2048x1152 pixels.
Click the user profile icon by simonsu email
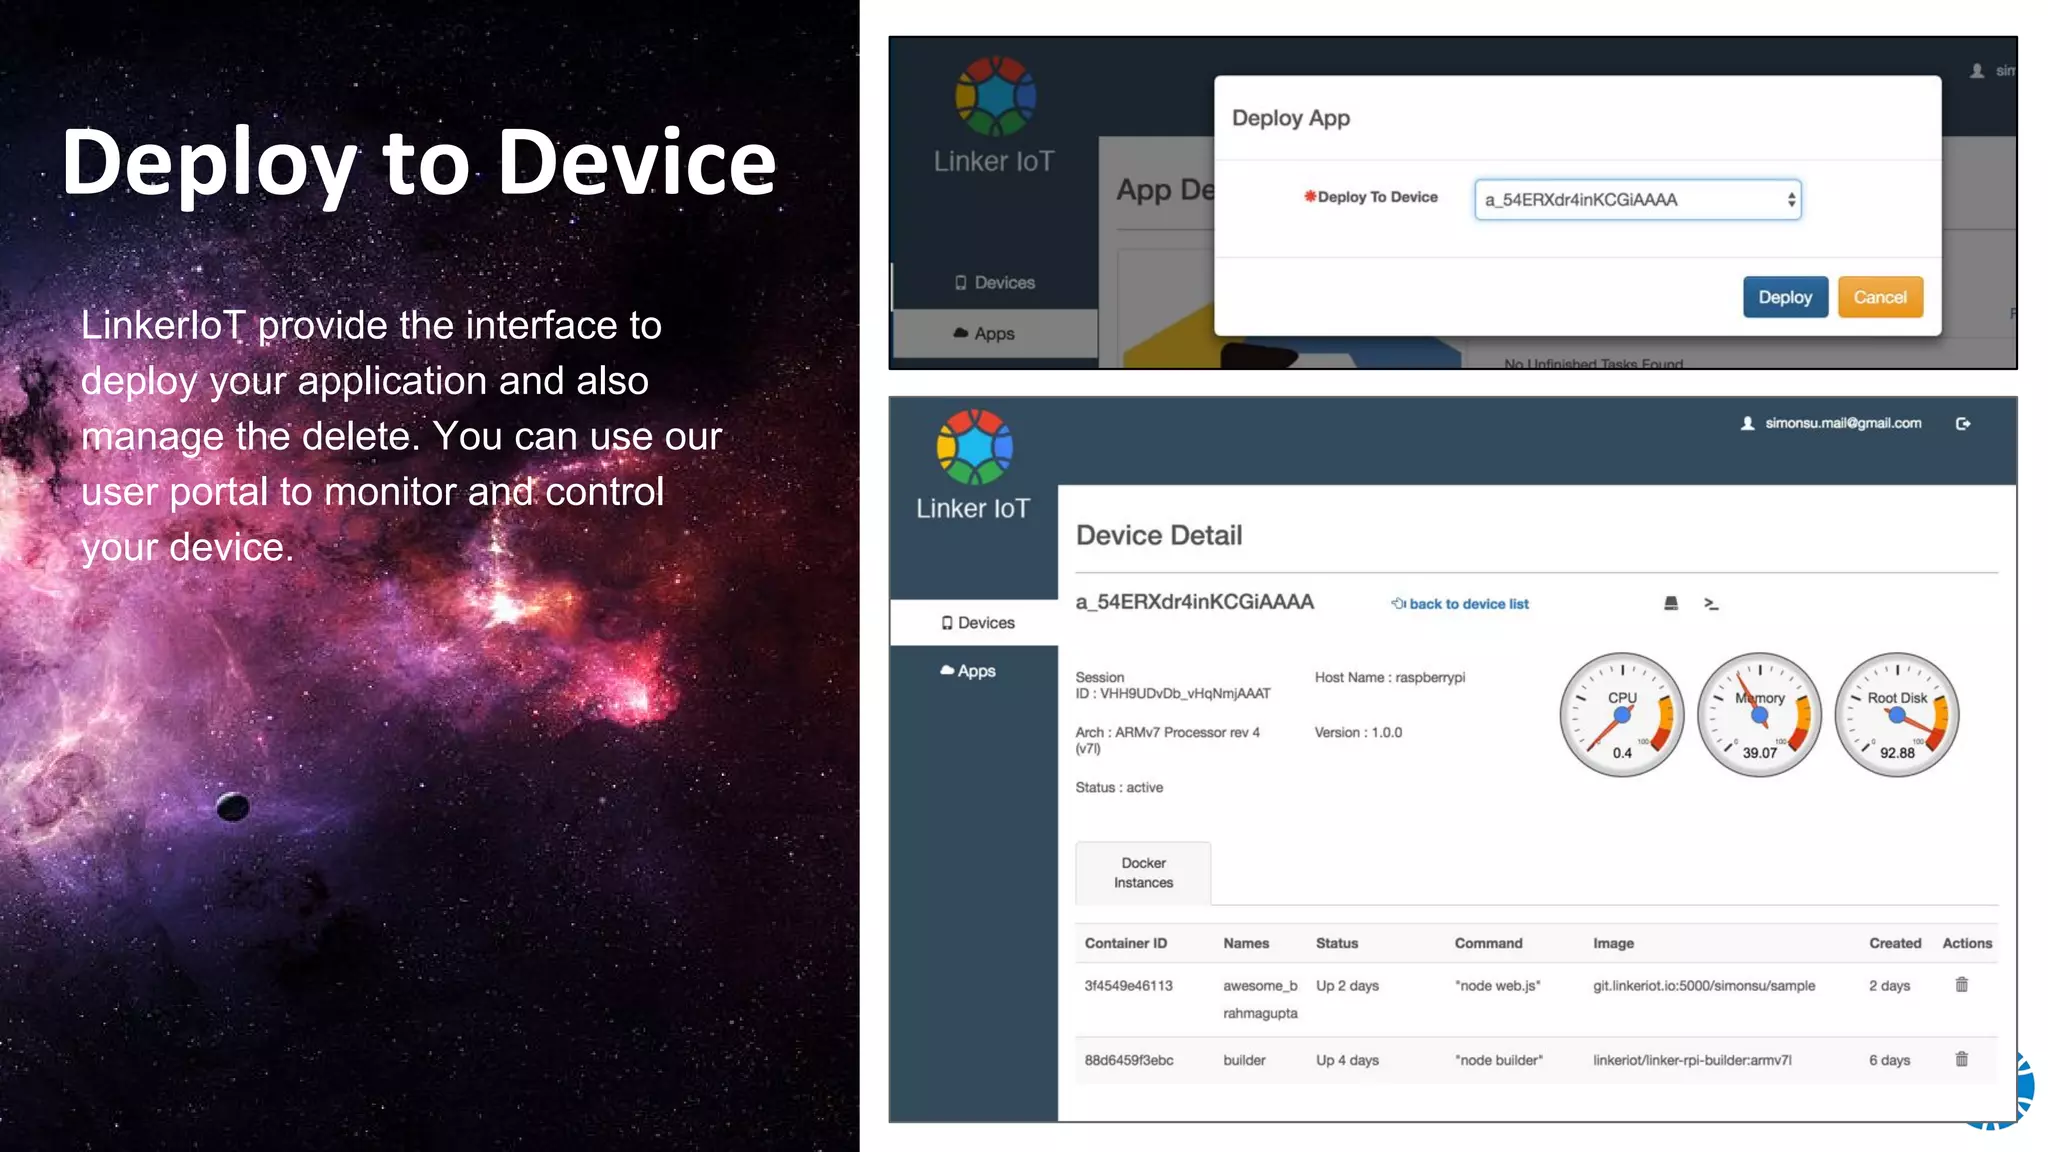click(1747, 424)
